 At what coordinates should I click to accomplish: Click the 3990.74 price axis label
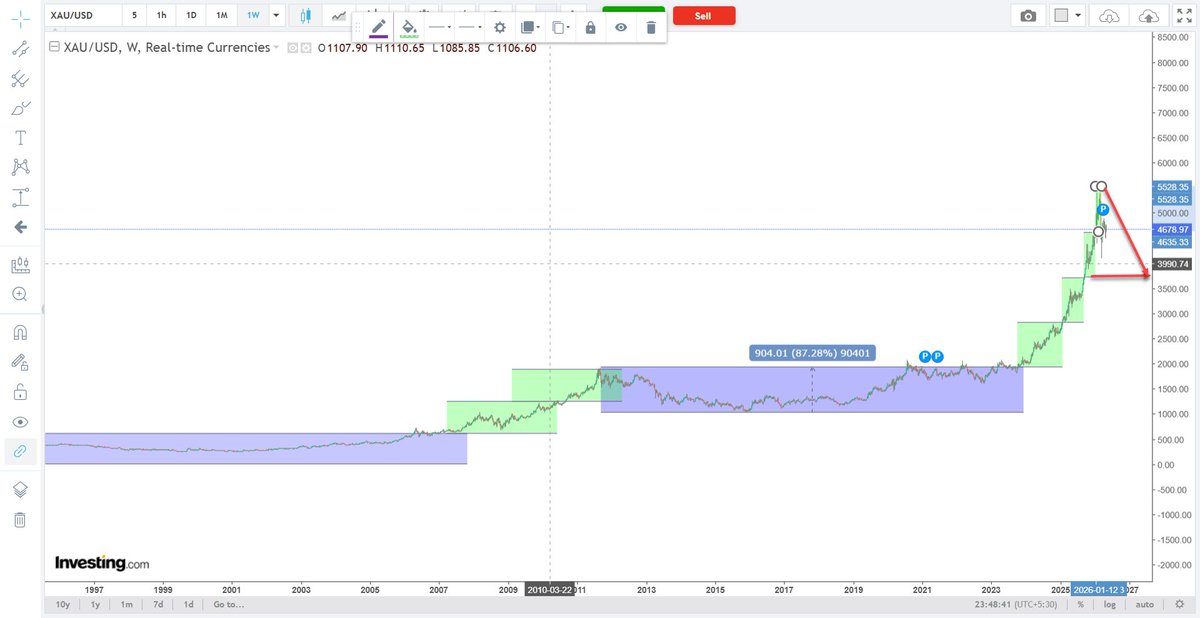point(1171,264)
